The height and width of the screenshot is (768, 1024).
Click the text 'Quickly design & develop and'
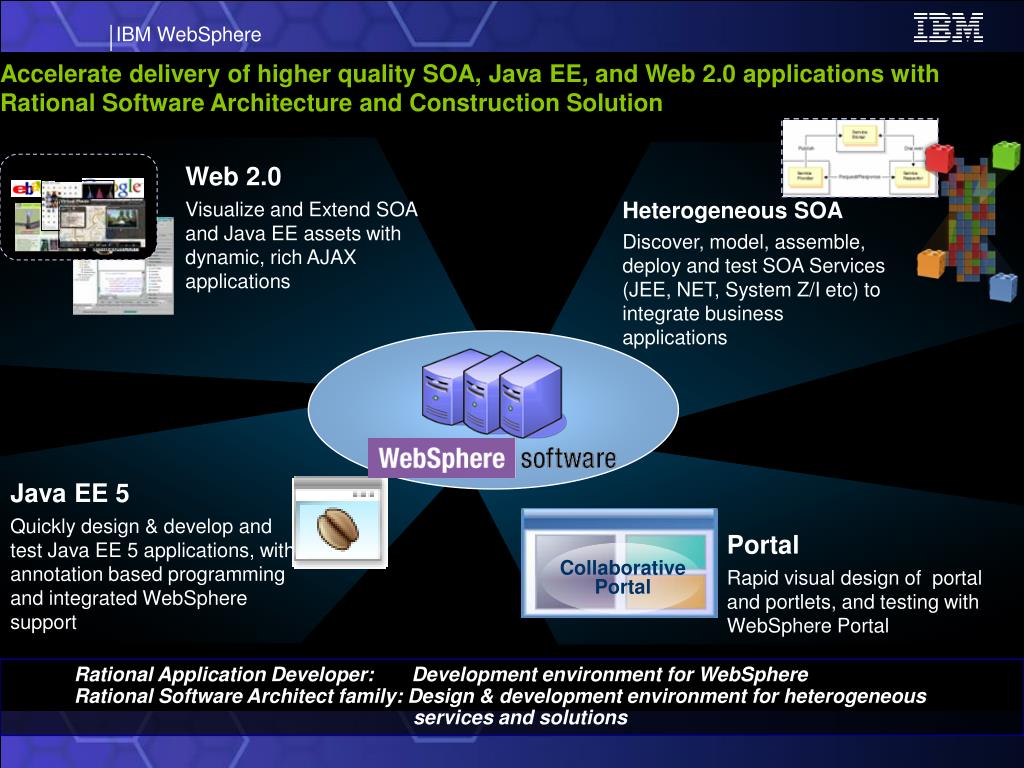coord(141,526)
